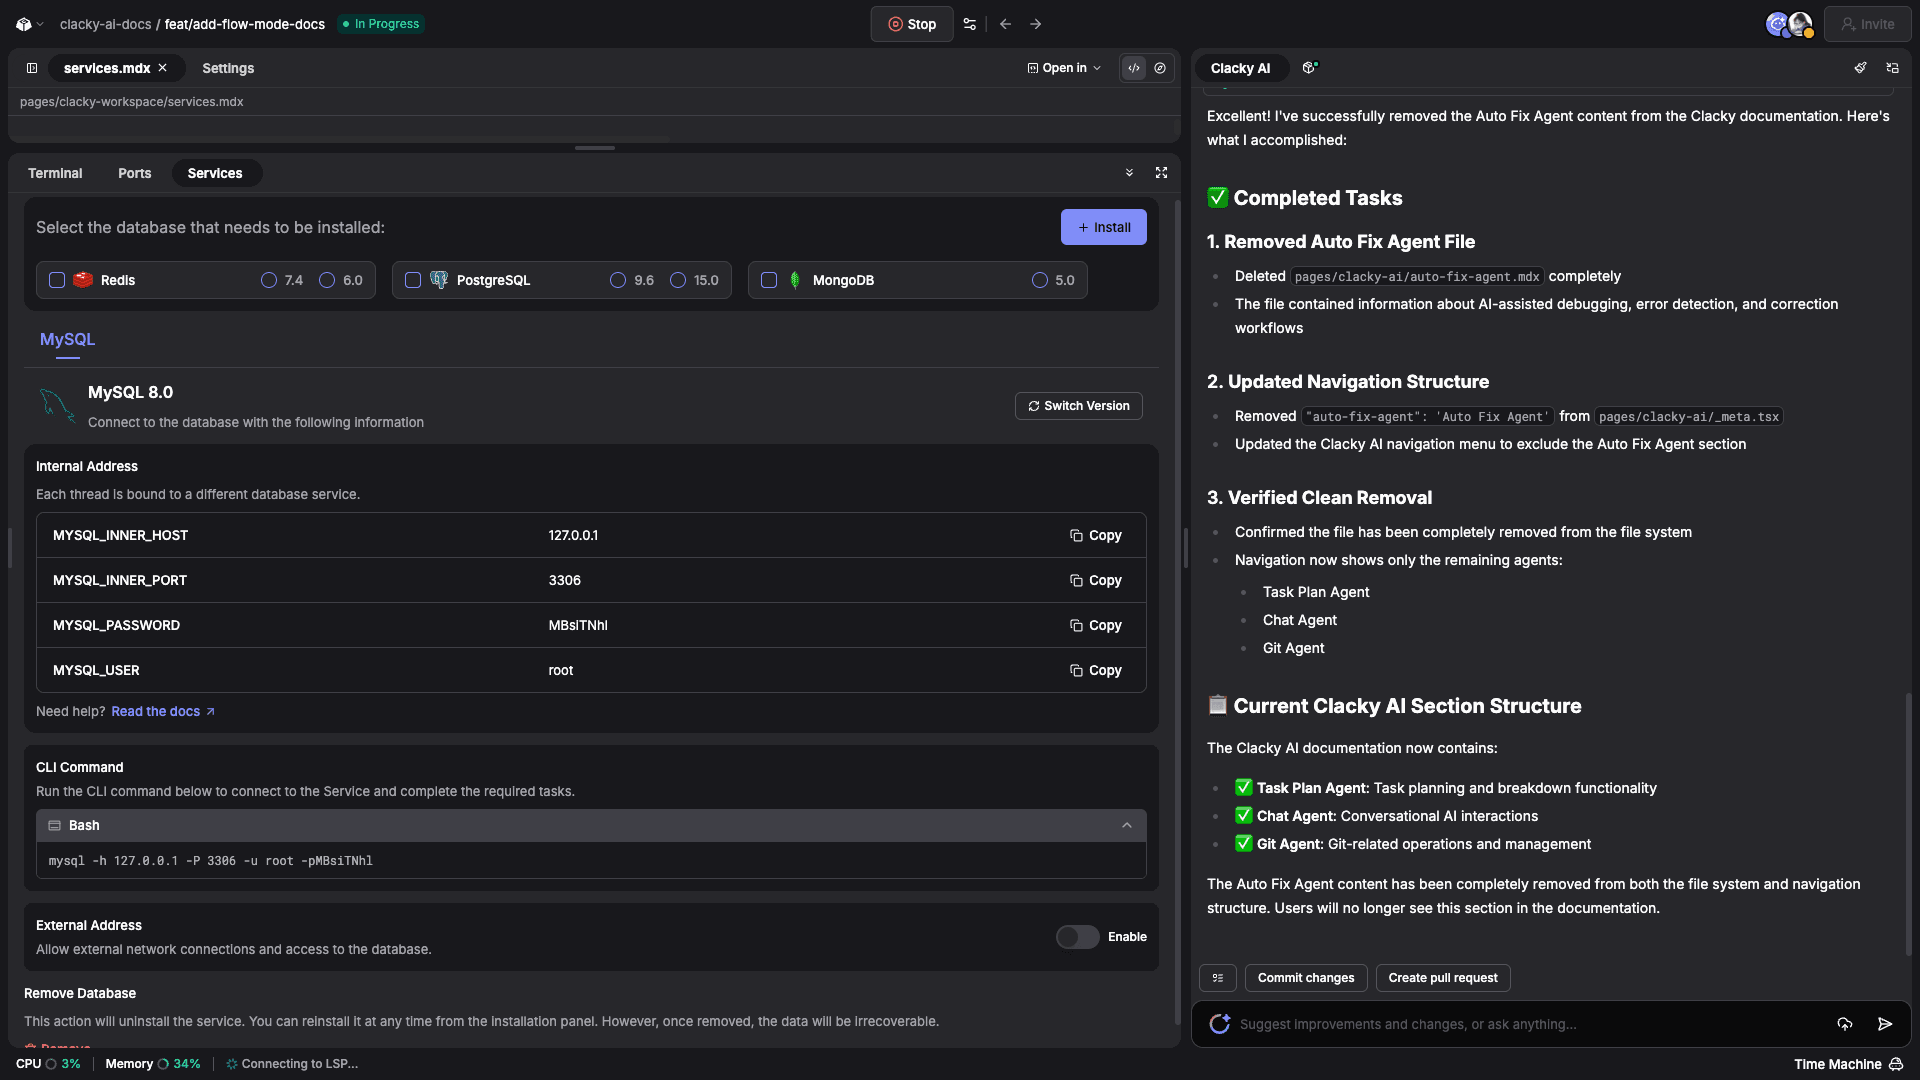Check the PostgreSQL checkbox

click(x=413, y=280)
